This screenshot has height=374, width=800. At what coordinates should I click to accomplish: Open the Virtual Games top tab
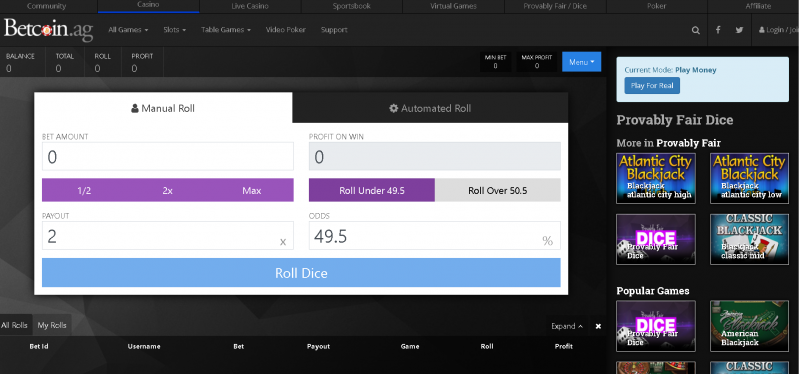click(453, 6)
